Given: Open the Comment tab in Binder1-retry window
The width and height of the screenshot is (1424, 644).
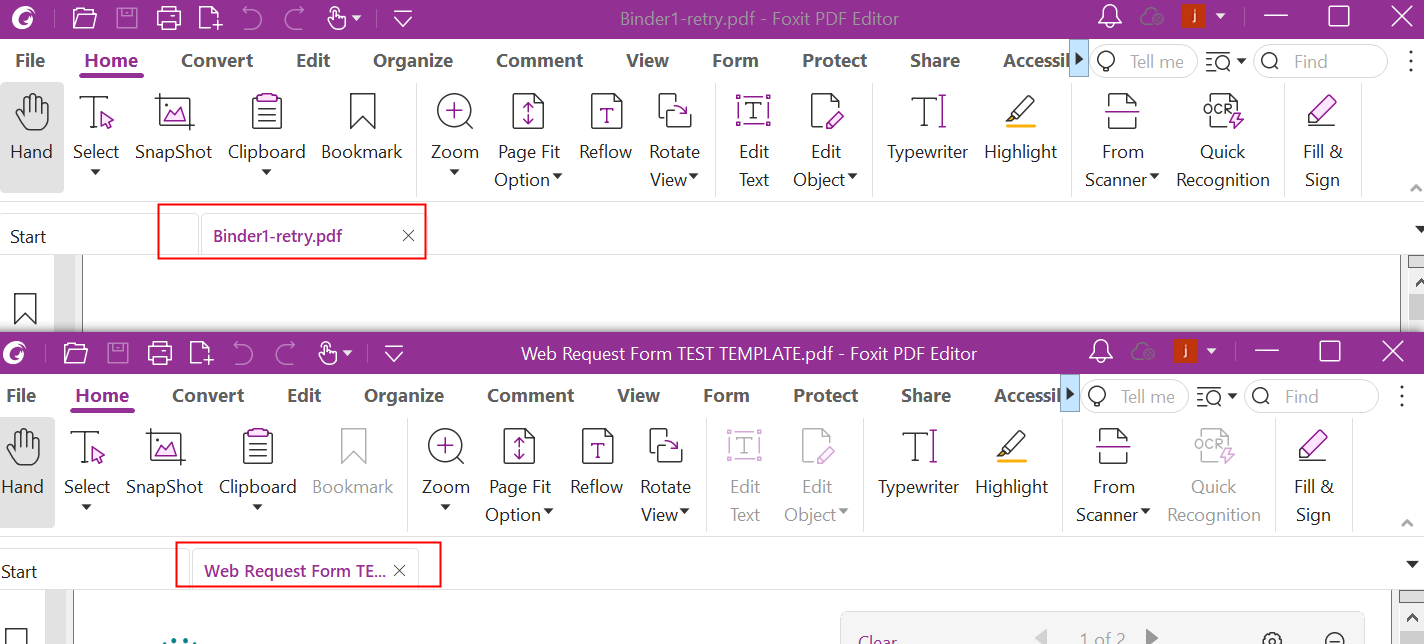Looking at the screenshot, I should pyautogui.click(x=539, y=61).
